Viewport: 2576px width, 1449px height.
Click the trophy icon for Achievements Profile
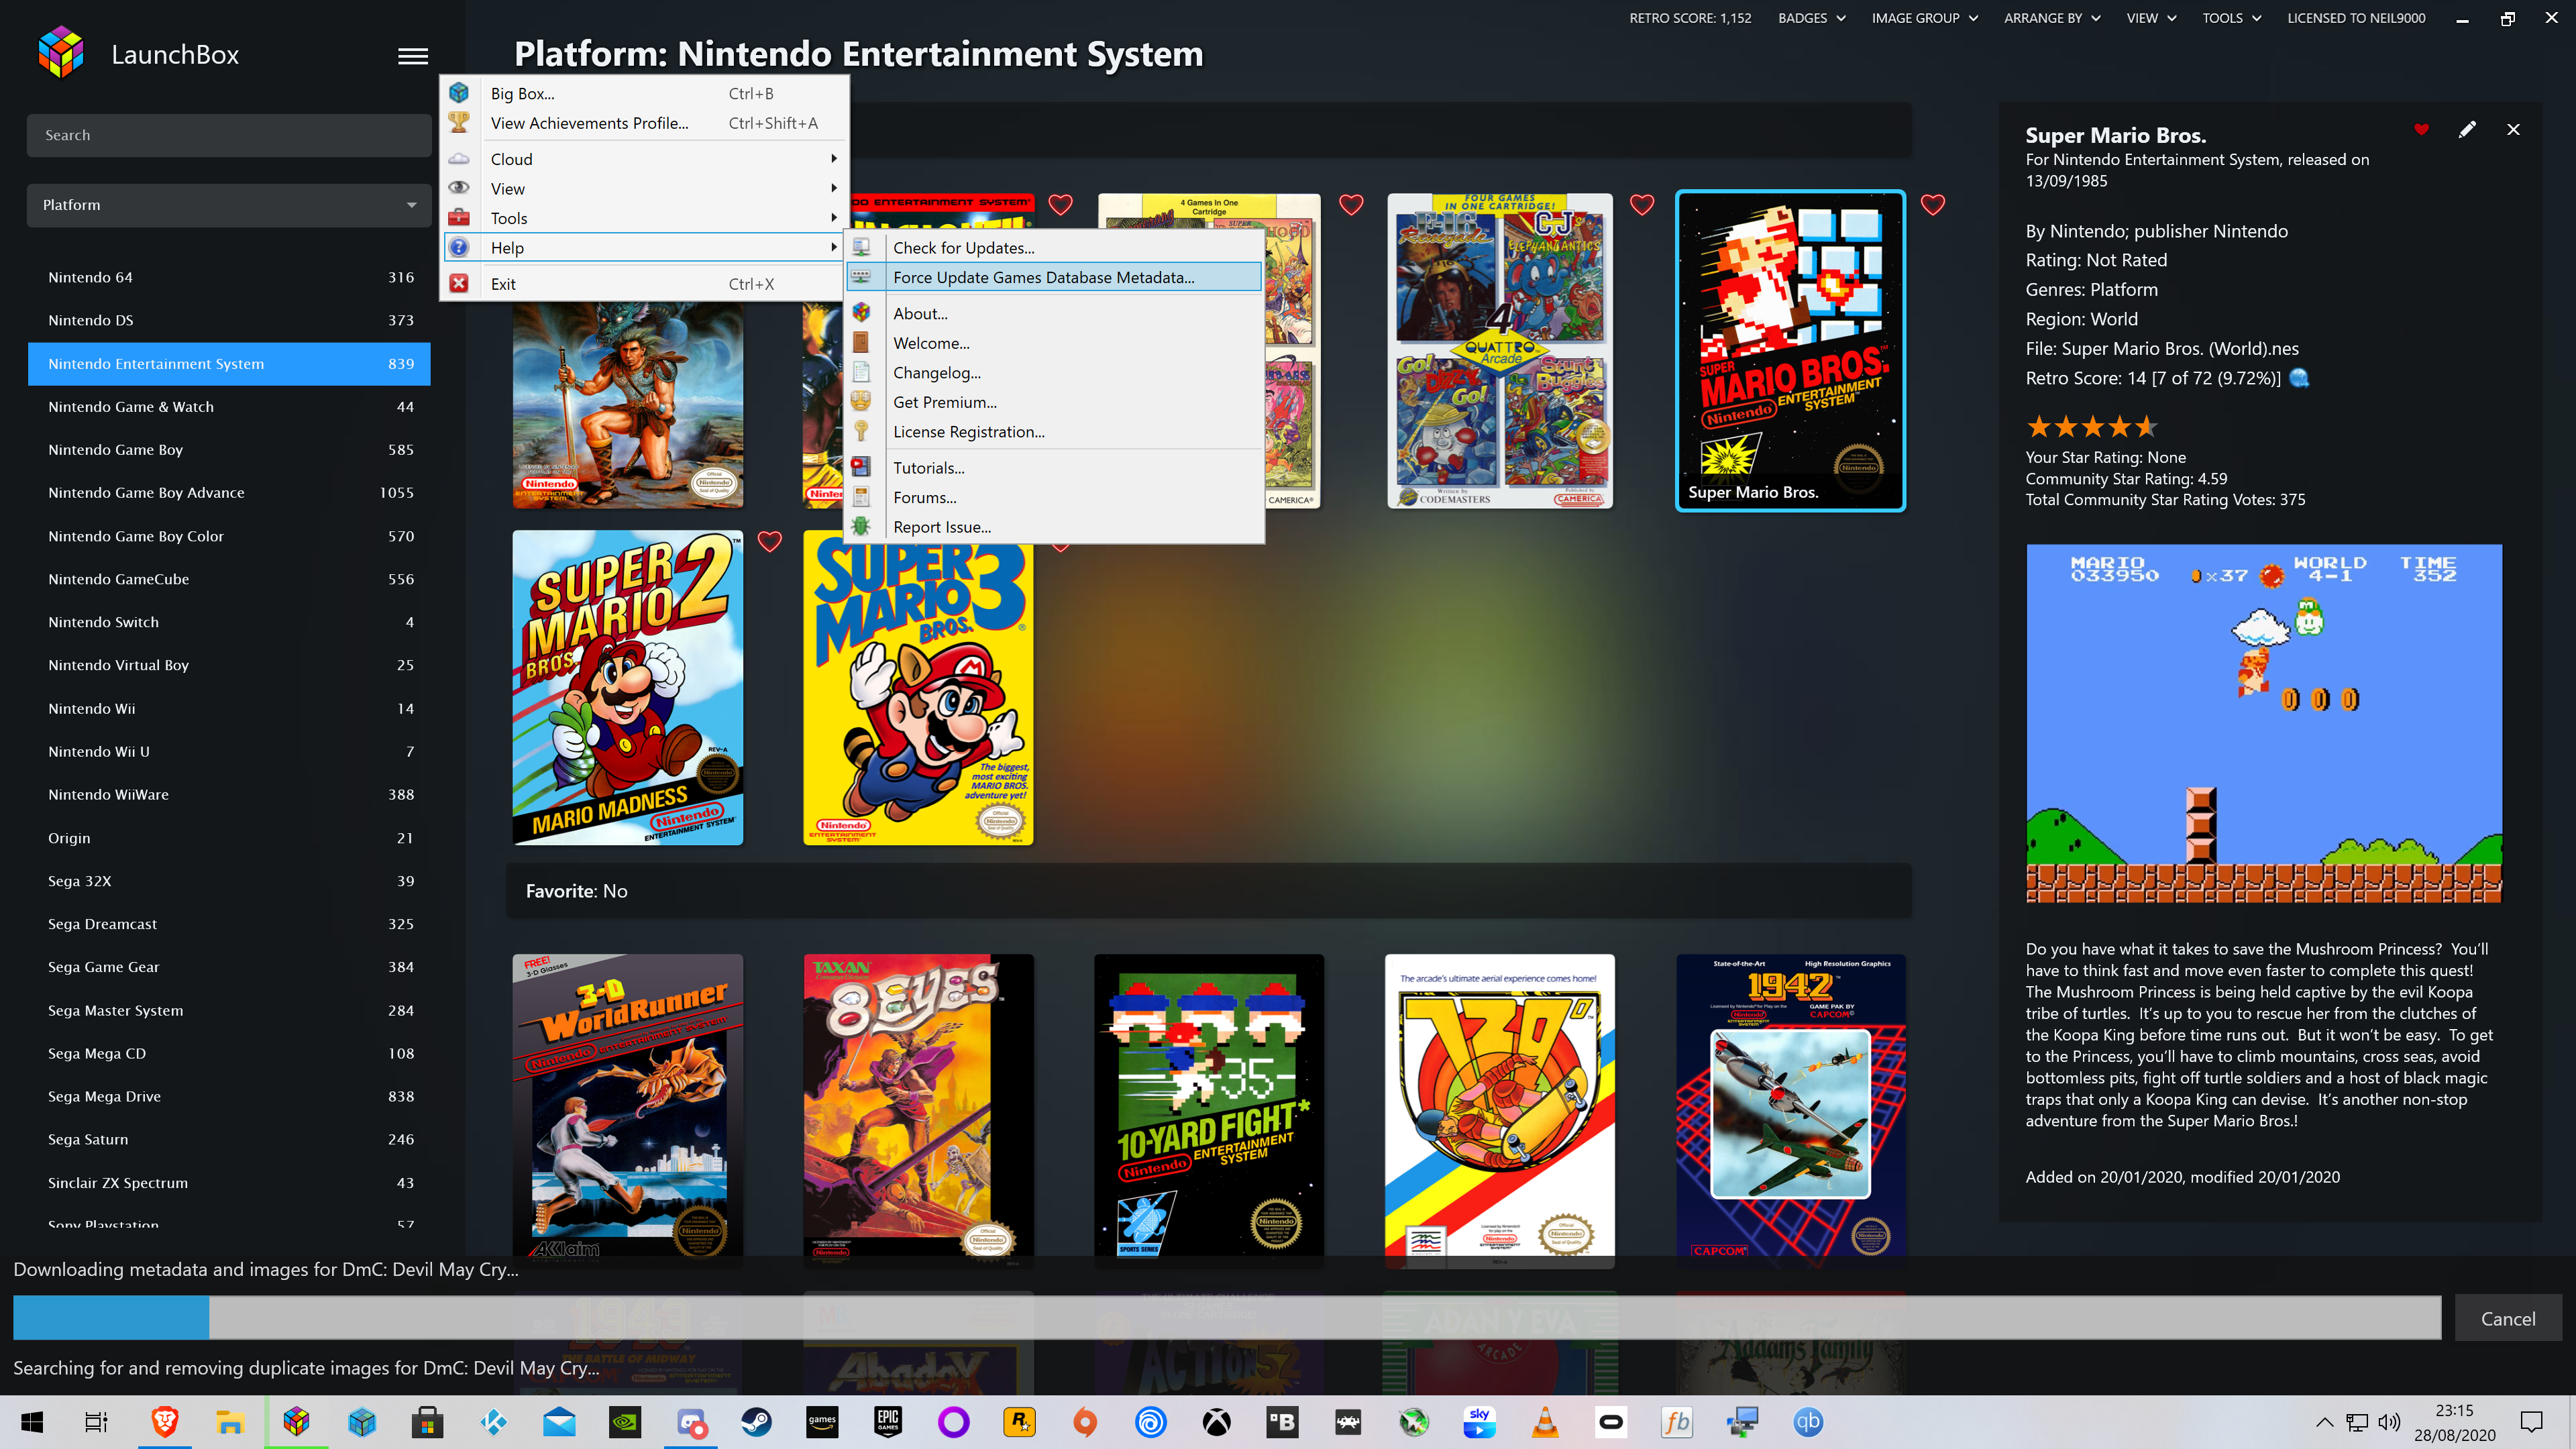click(x=459, y=122)
